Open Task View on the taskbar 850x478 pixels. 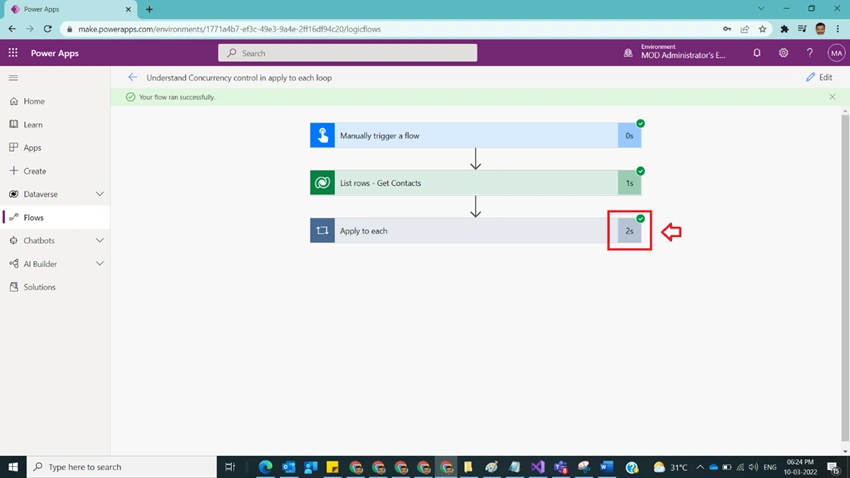pos(230,467)
